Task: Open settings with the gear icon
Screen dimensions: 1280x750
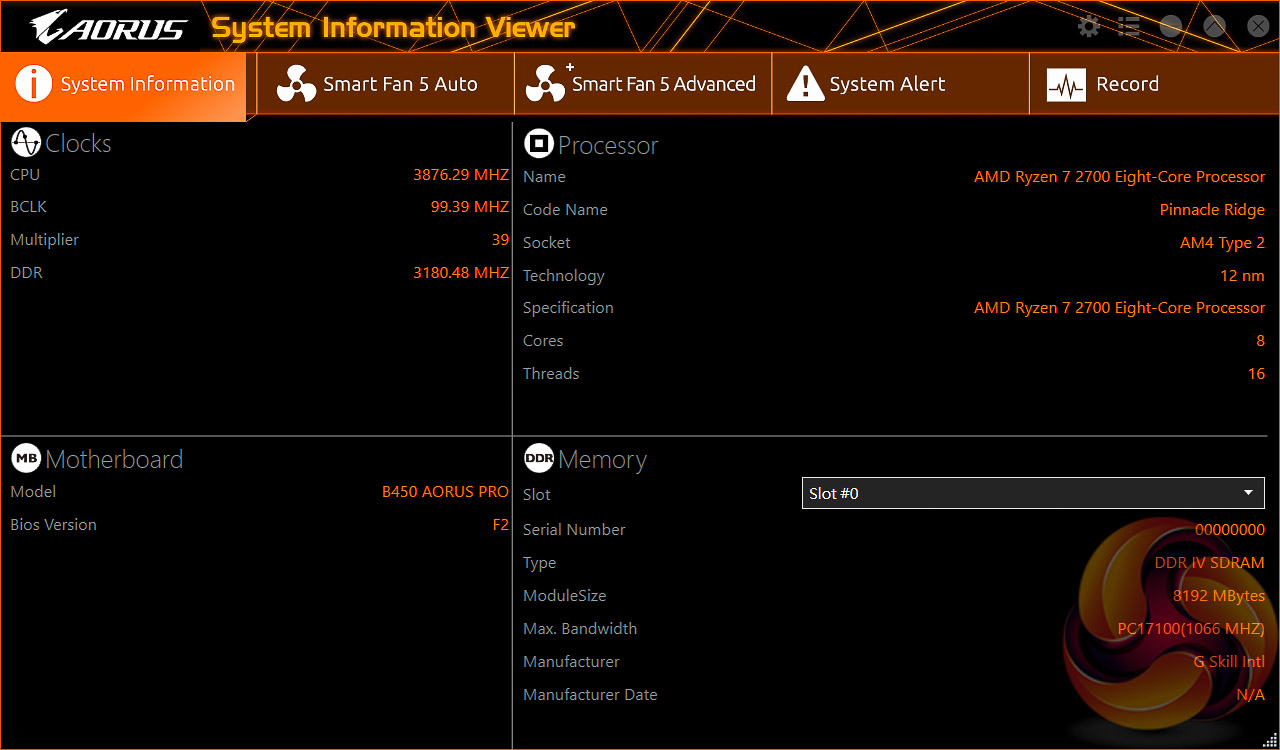Action: tap(1089, 27)
